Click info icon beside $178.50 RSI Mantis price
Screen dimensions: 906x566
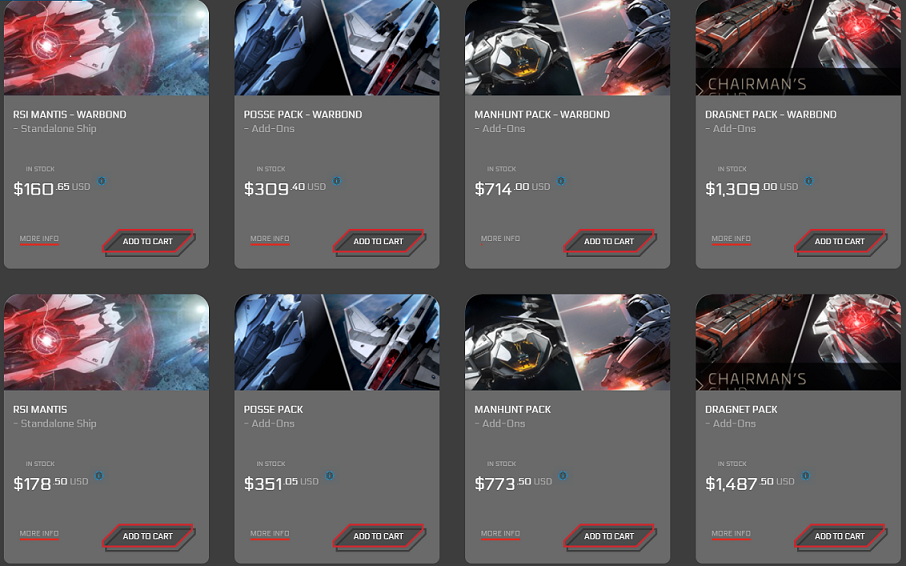99,476
